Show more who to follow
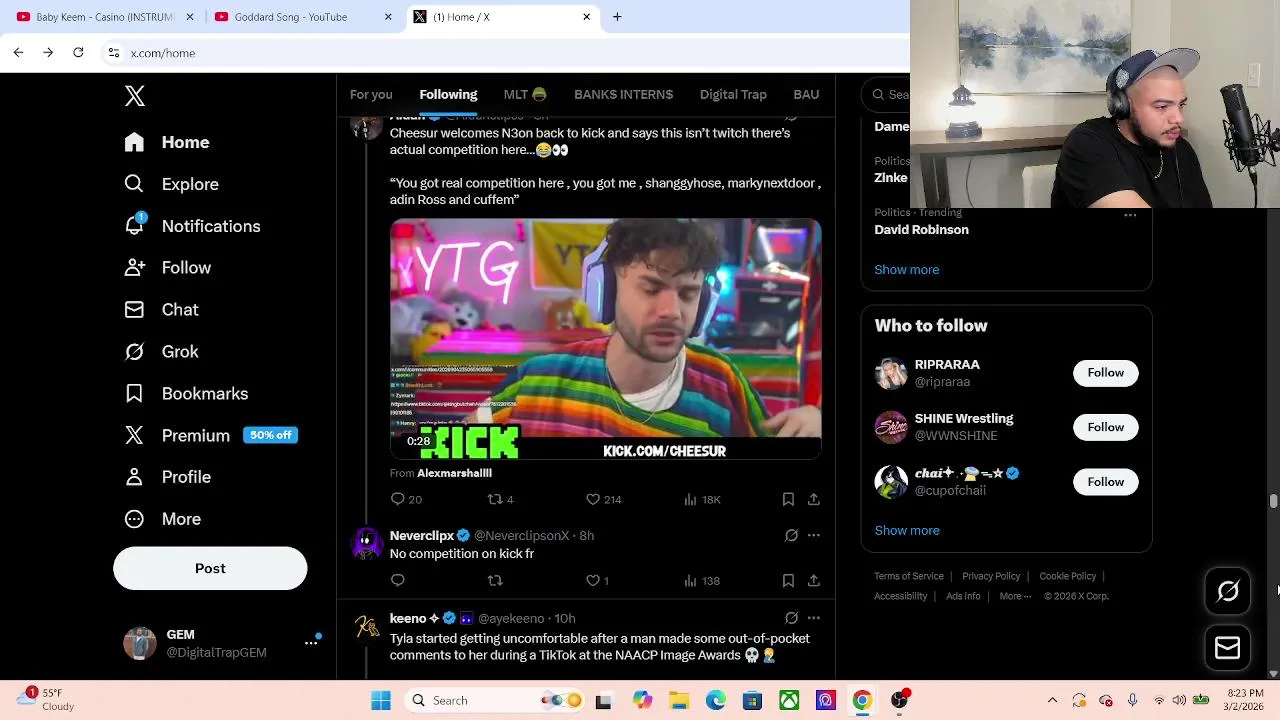1280x720 pixels. (907, 530)
